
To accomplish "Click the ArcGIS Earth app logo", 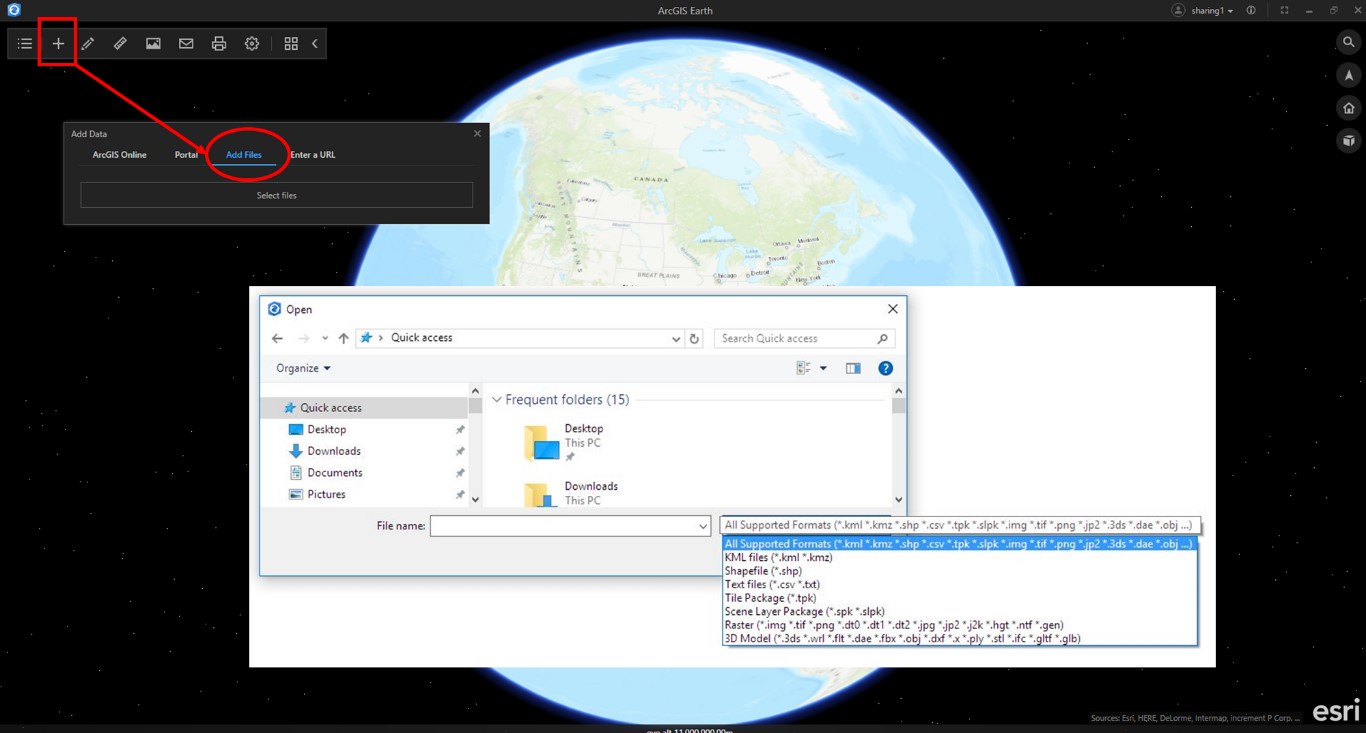I will (x=14, y=10).
